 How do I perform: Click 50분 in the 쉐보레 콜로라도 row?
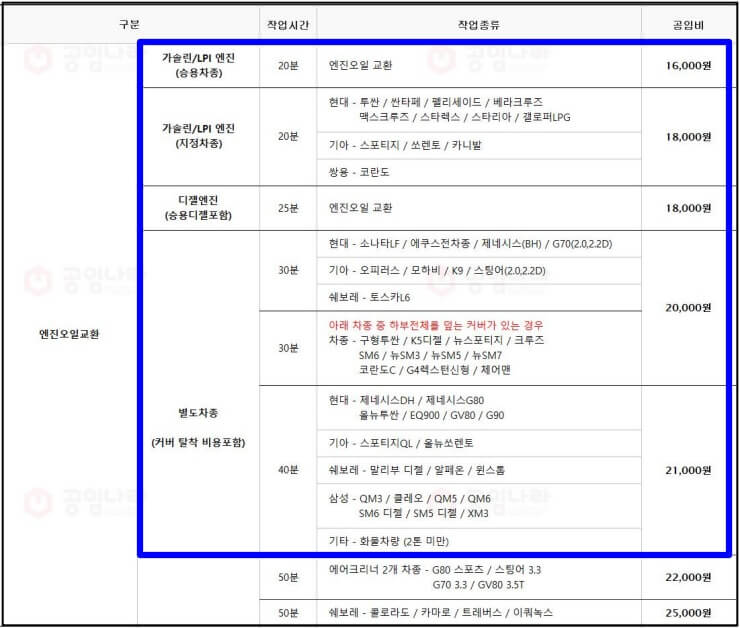(x=288, y=613)
